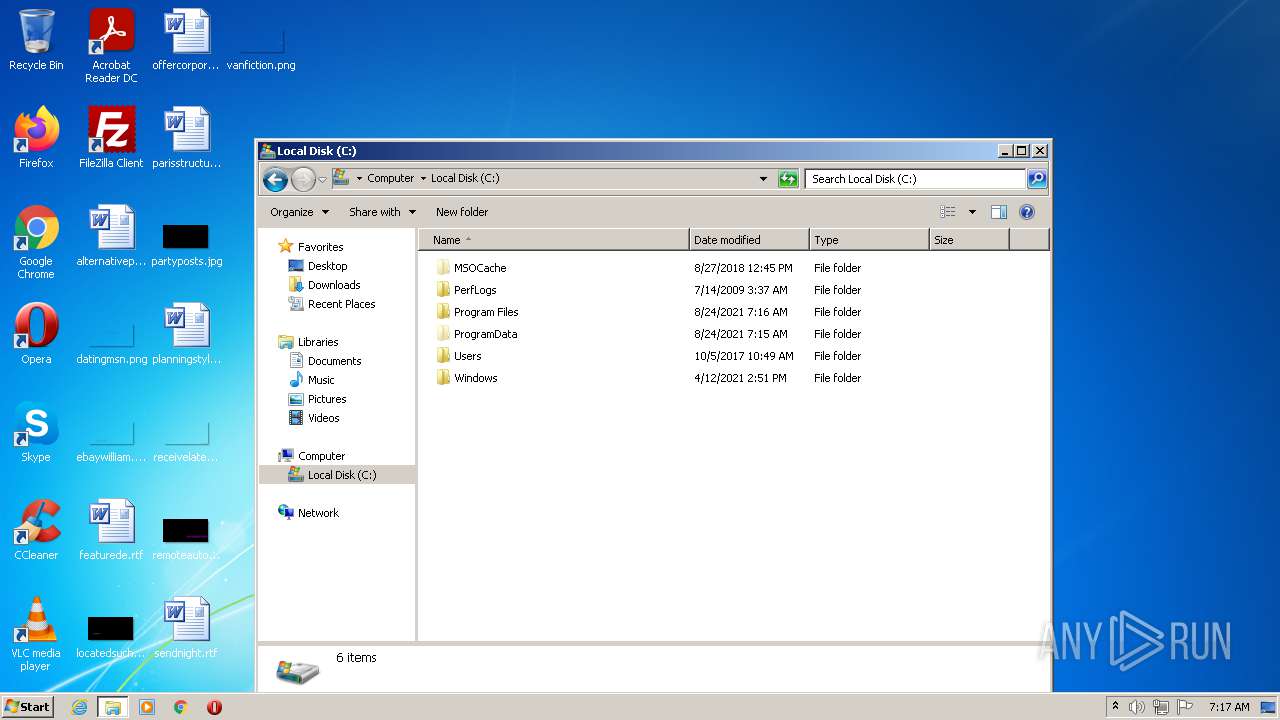Click the Start button
Image resolution: width=1280 pixels, height=720 pixels.
28,707
